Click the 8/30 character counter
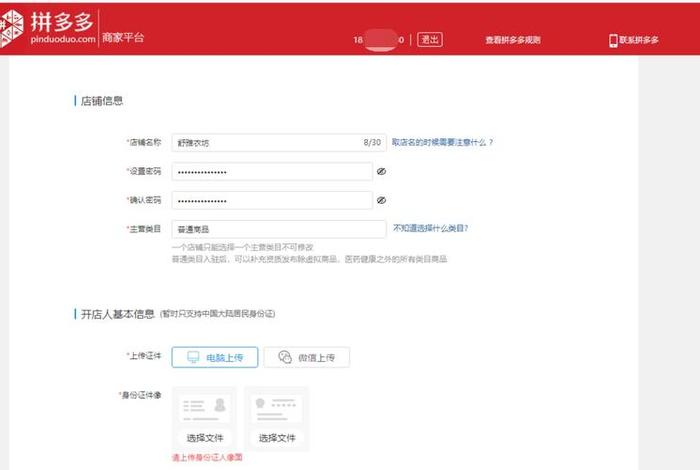 372,142
